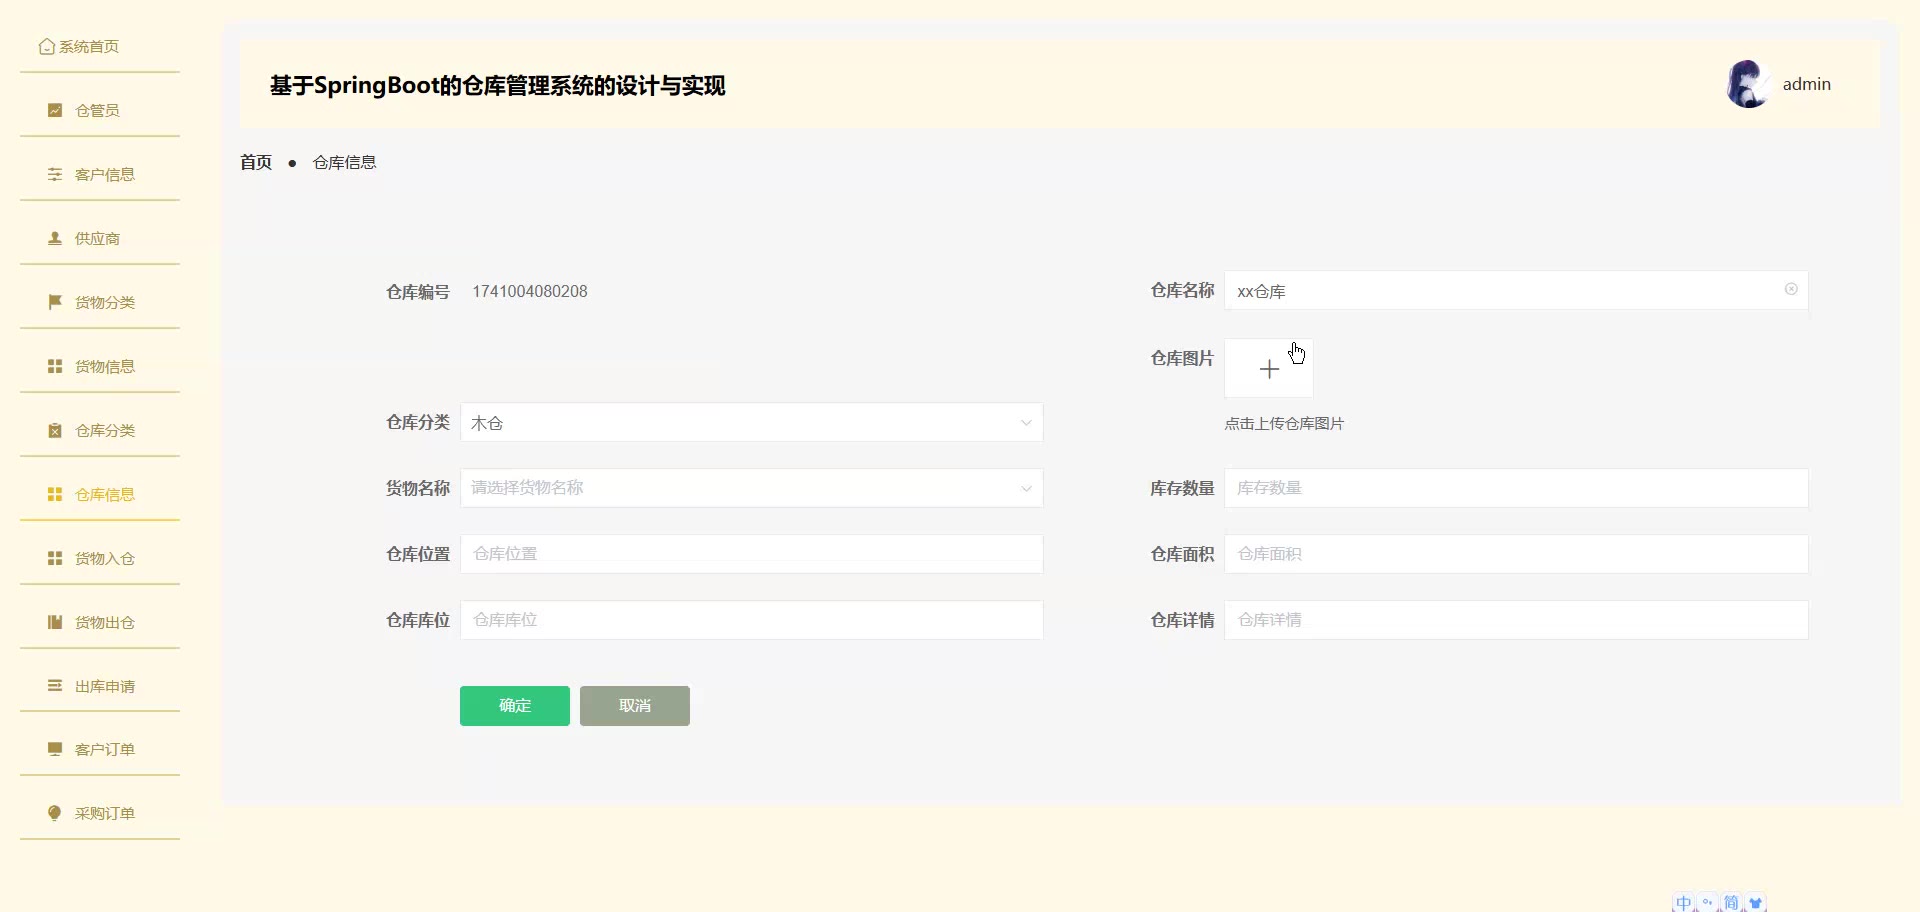Click the plus icon to upload 仓库图片
This screenshot has width=1920, height=912.
[x=1269, y=369]
